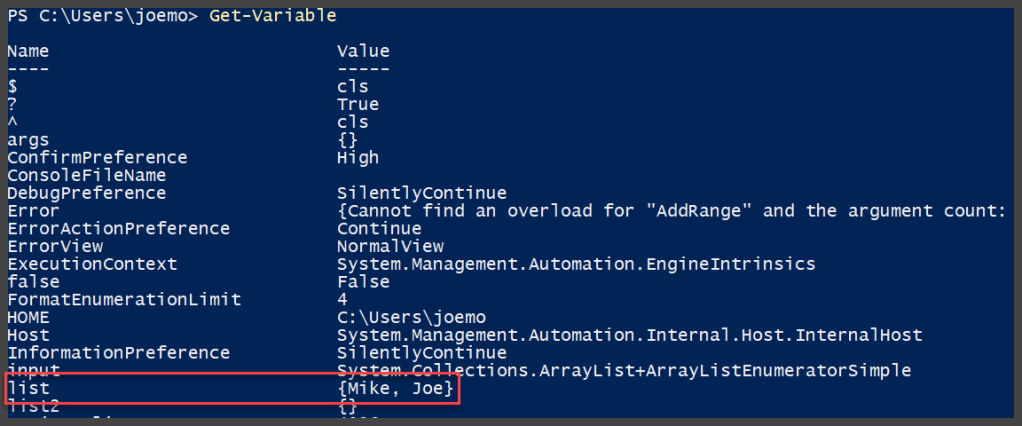Select the InformationPreference variable name
The width and height of the screenshot is (1022, 426).
click(118, 353)
